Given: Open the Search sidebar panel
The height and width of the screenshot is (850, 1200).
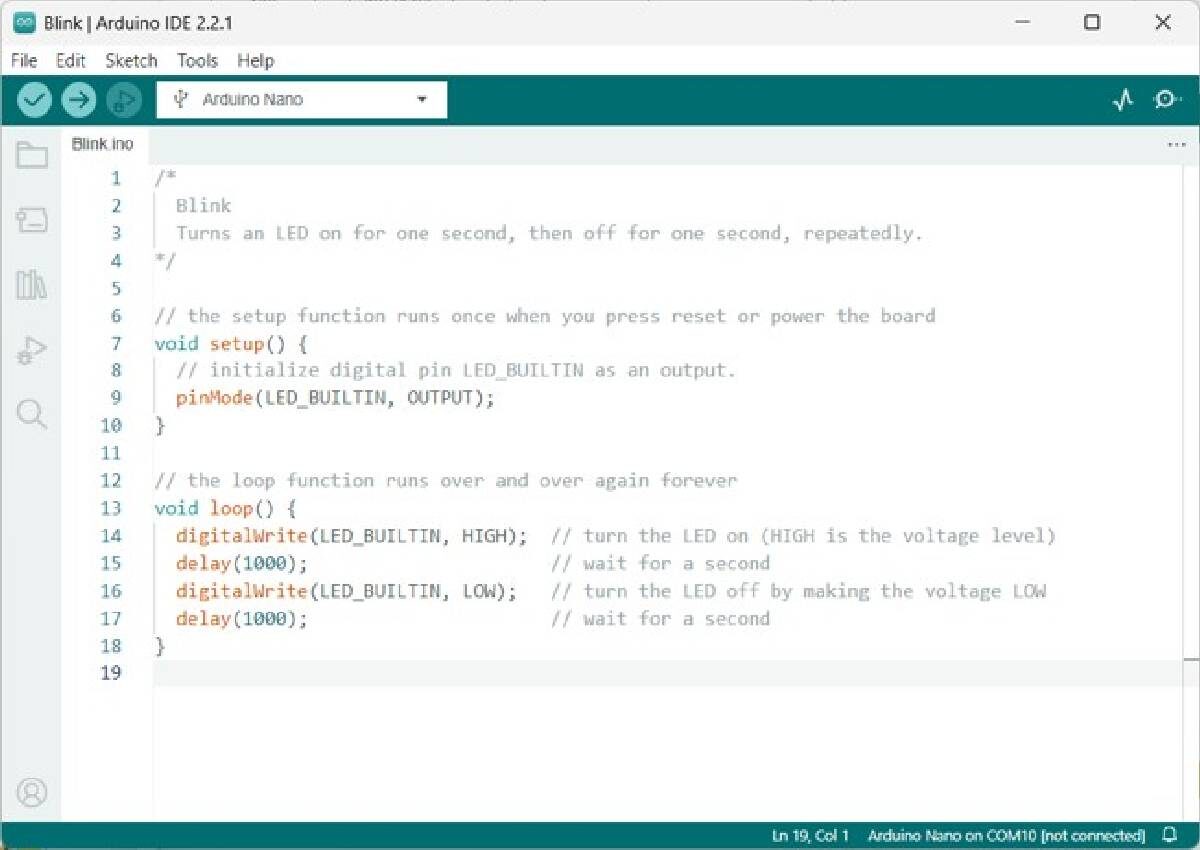Looking at the screenshot, I should [x=32, y=414].
